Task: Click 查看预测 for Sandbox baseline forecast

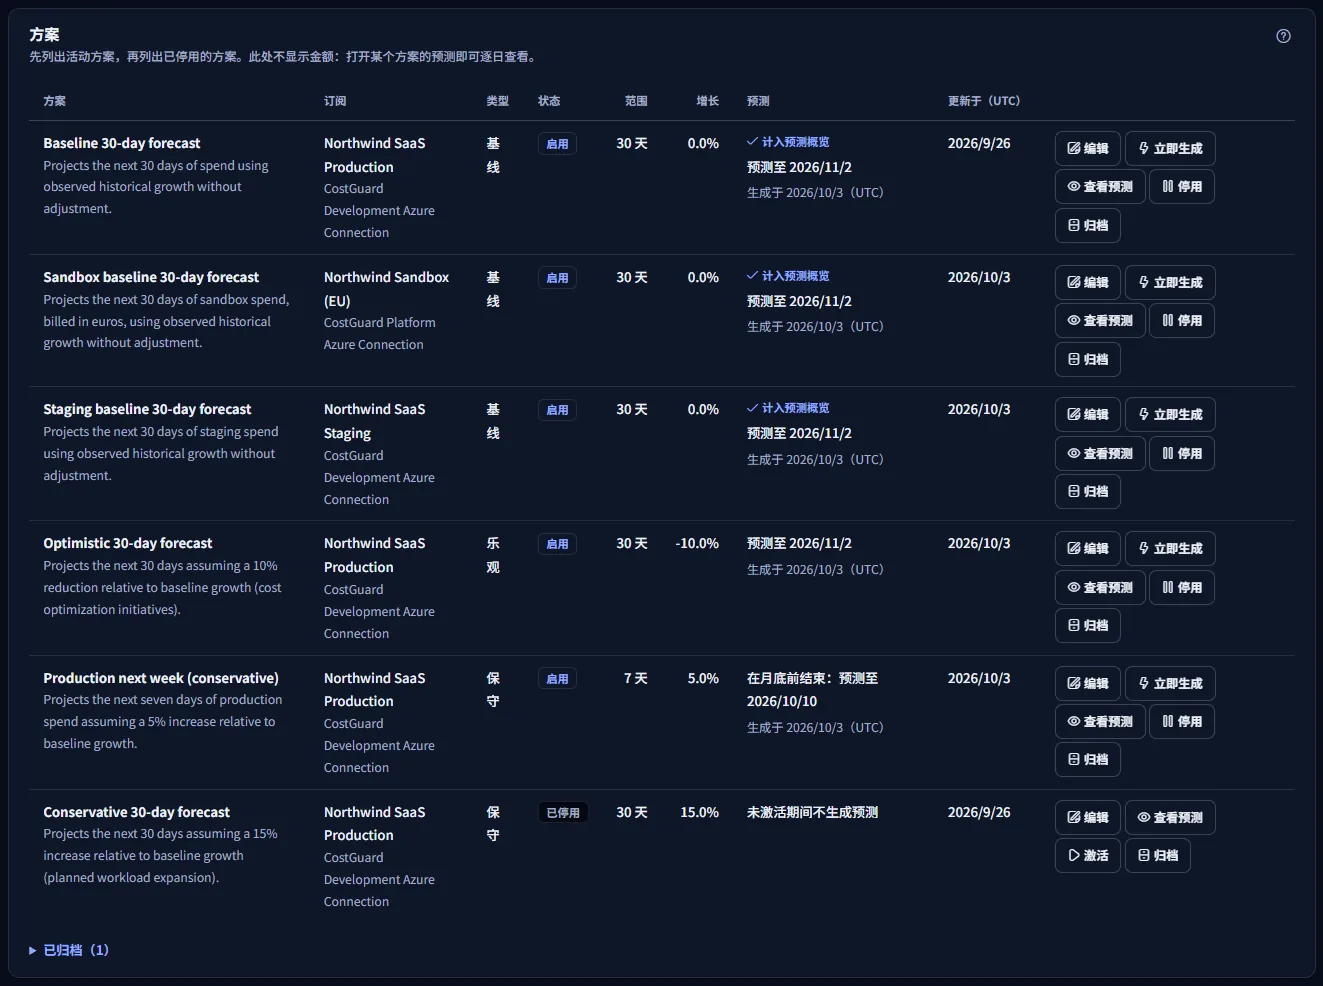Action: click(1100, 320)
